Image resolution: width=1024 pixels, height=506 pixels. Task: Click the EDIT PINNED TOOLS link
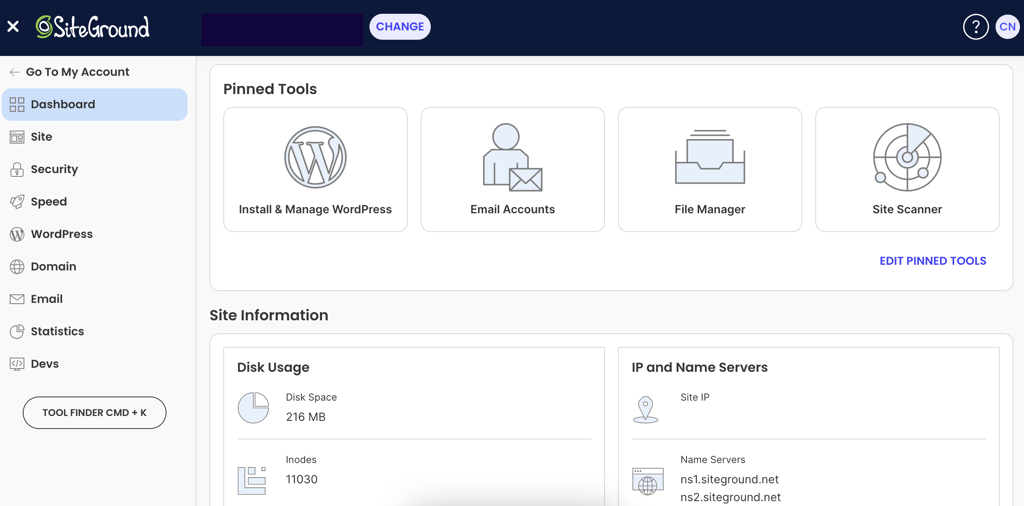click(933, 261)
